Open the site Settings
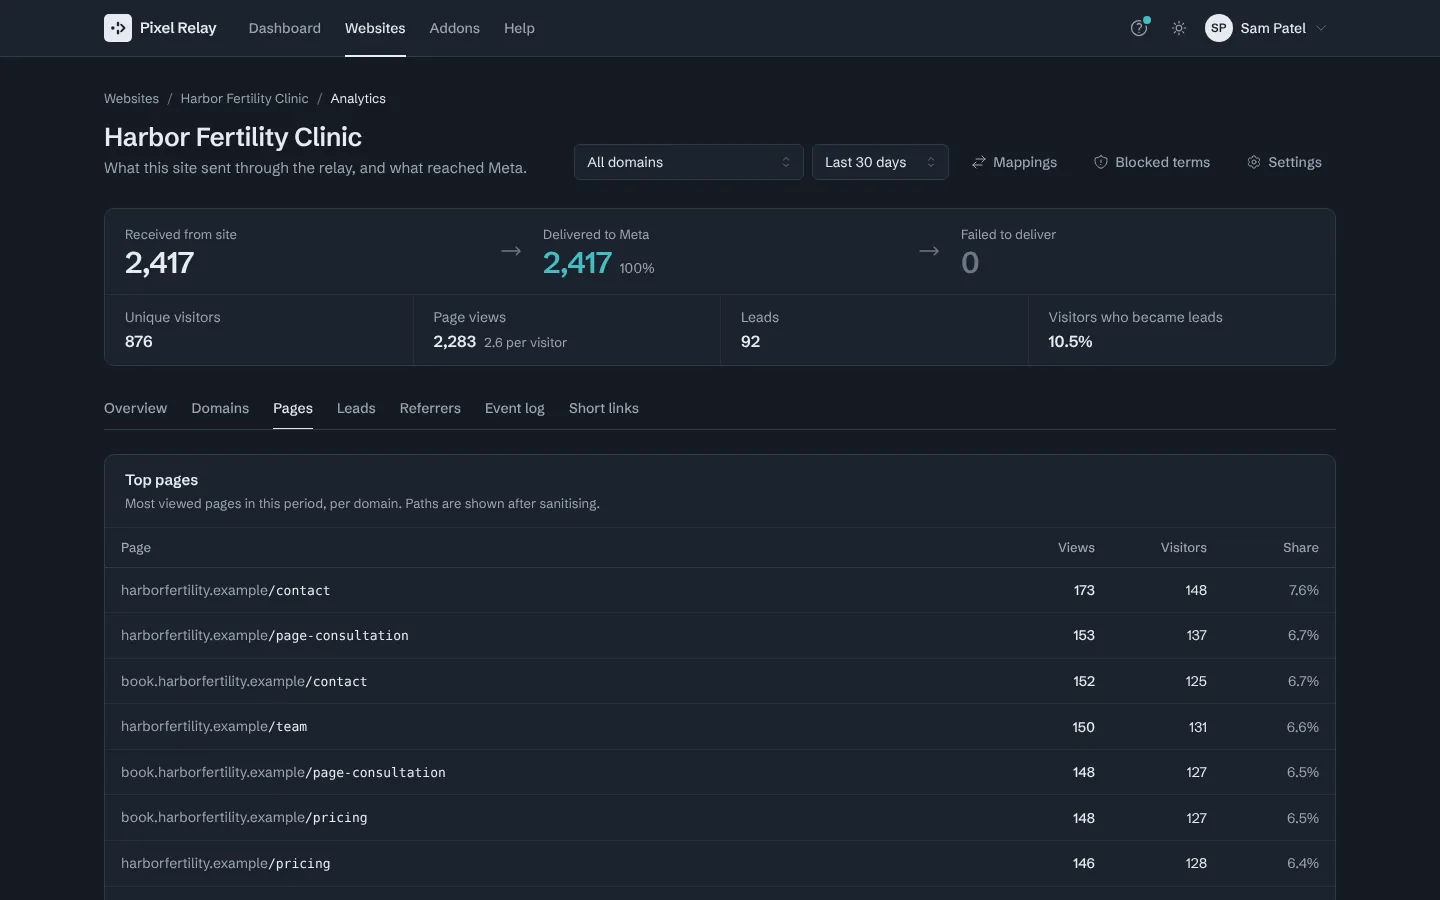 click(x=1285, y=162)
